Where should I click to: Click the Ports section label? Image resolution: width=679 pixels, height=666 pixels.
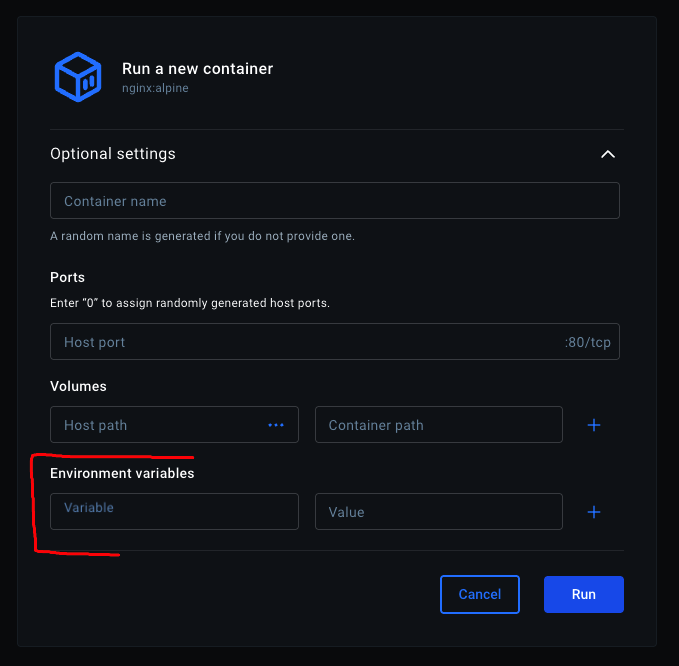[x=67, y=277]
